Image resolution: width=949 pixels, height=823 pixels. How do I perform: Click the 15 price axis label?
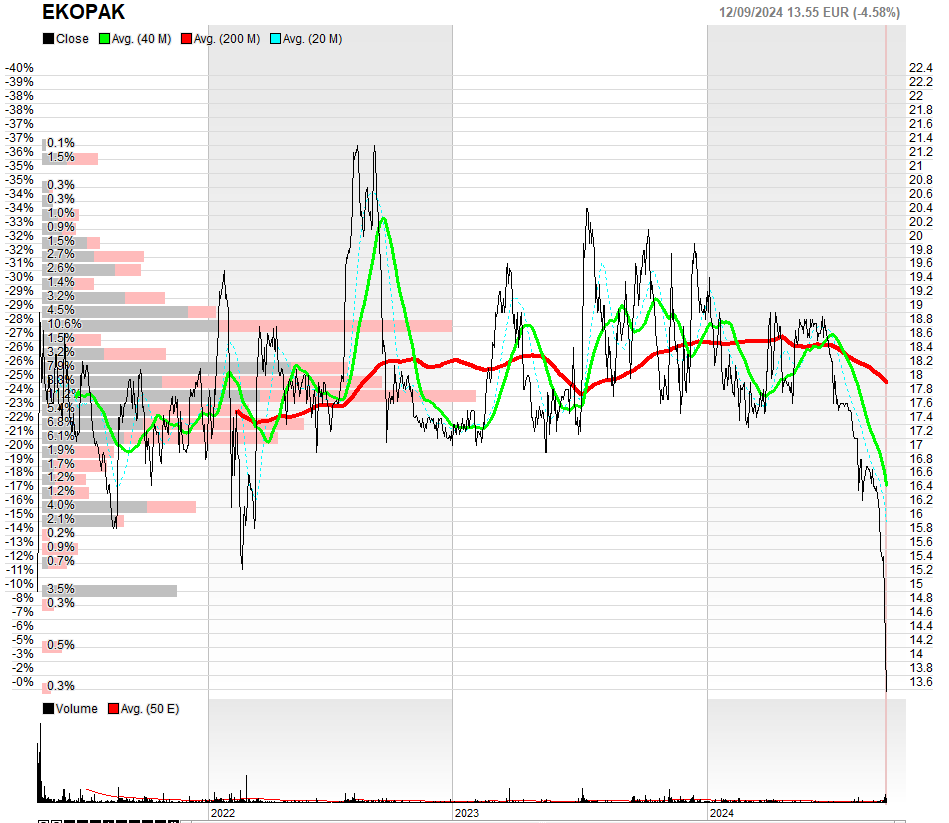tap(916, 584)
